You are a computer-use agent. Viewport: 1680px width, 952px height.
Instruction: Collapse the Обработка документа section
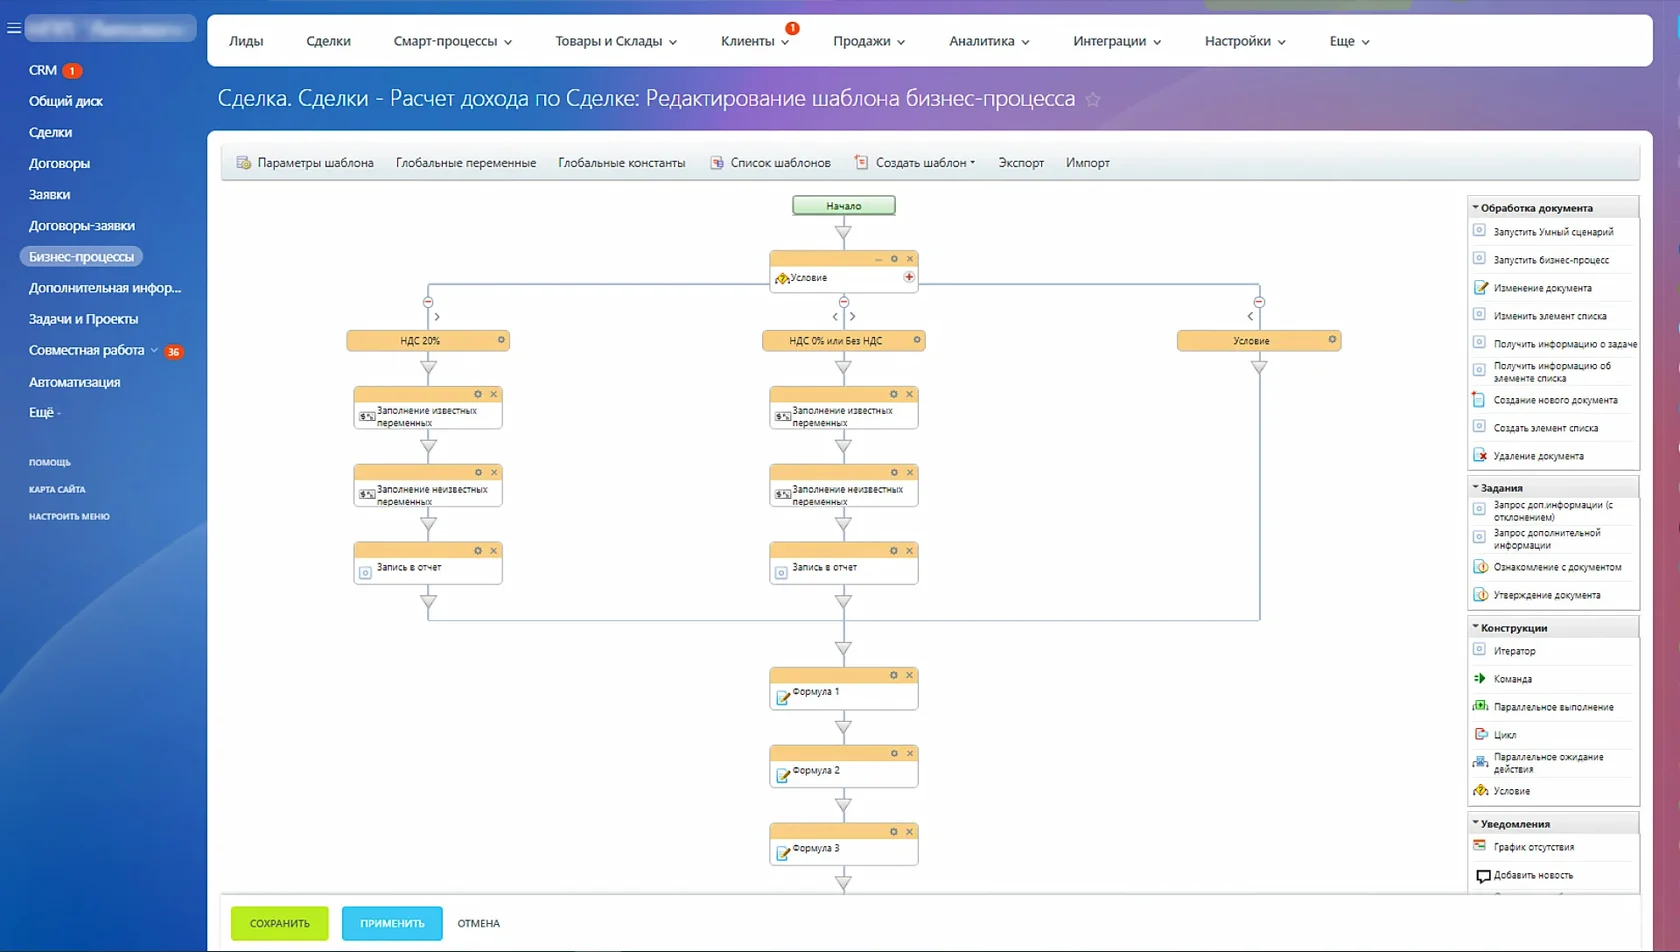(1475, 207)
